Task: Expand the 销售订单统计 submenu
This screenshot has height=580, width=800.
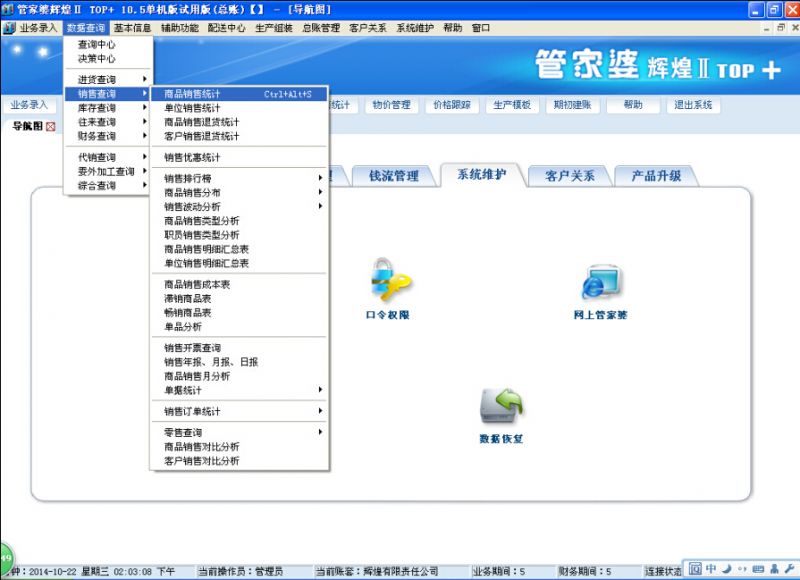Action: [x=239, y=411]
